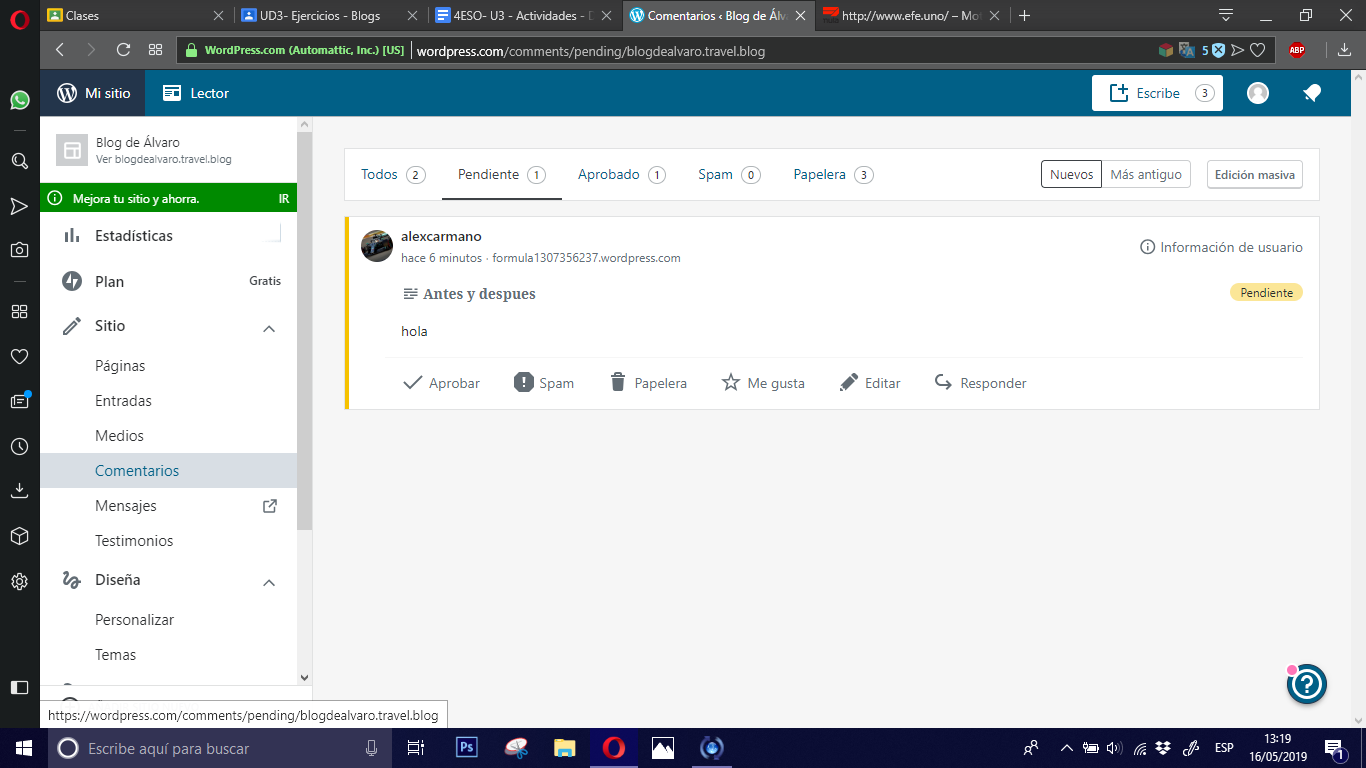
Task: Sort comments by Más antiguo
Action: coord(1146,174)
